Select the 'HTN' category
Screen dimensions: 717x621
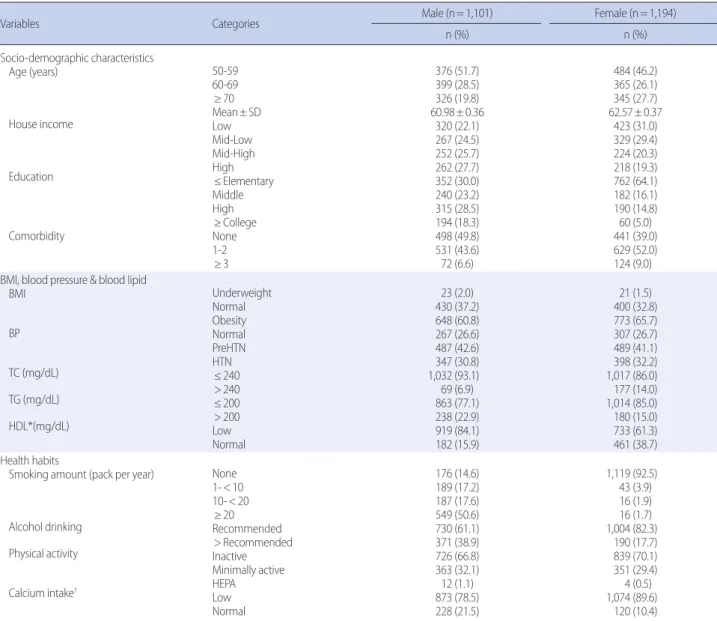[x=222, y=362]
